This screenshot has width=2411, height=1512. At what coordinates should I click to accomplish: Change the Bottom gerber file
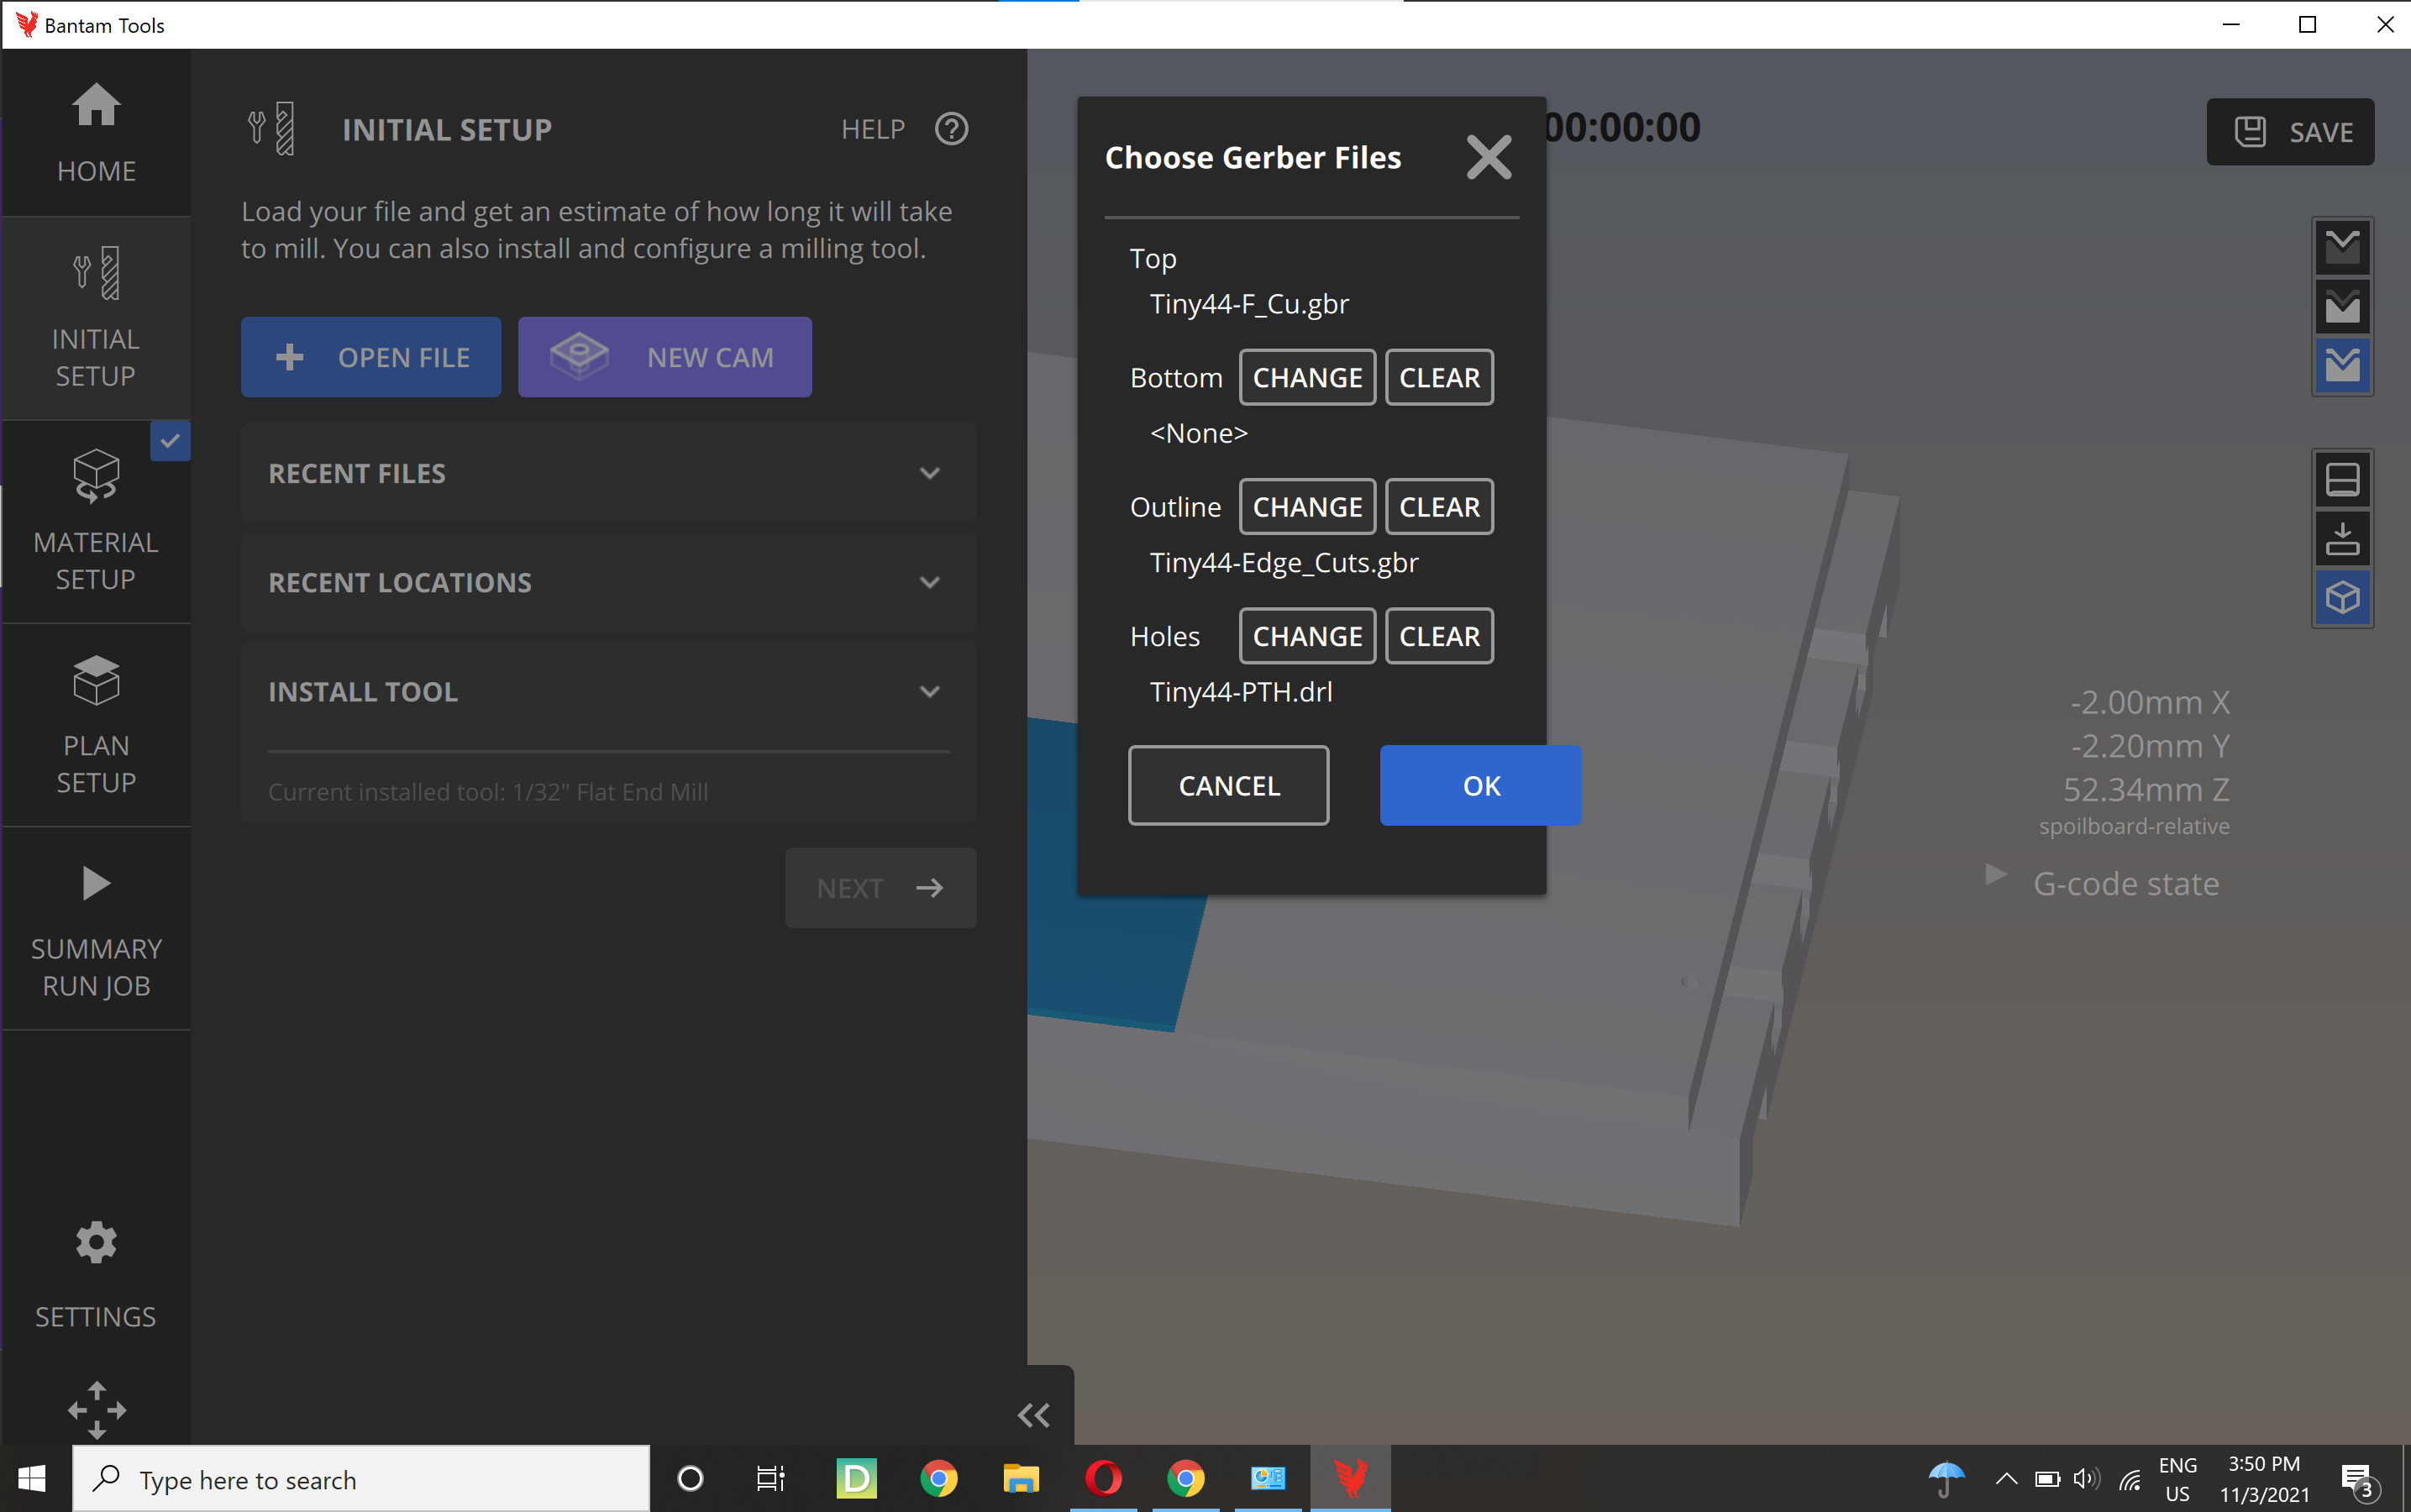point(1307,377)
